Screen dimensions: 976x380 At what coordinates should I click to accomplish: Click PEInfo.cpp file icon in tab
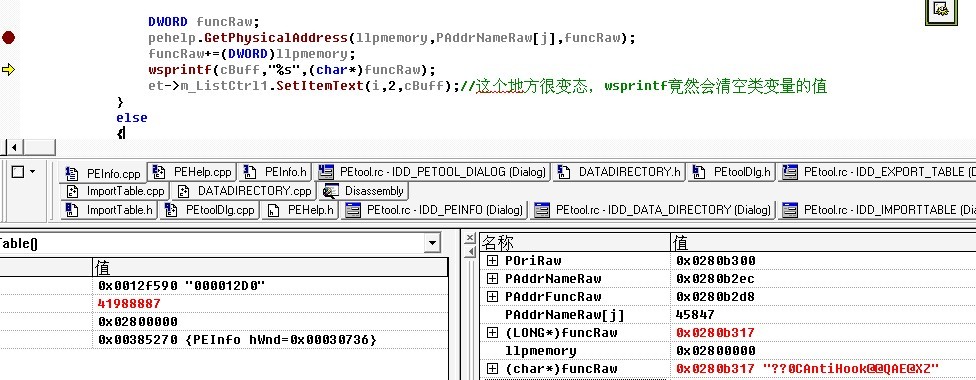pos(72,173)
